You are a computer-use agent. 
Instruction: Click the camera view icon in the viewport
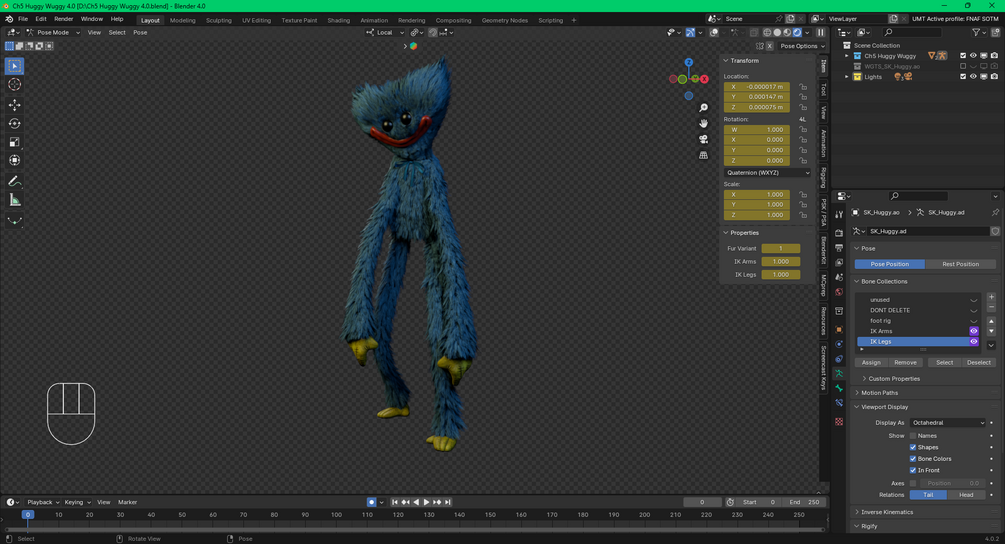[703, 139]
